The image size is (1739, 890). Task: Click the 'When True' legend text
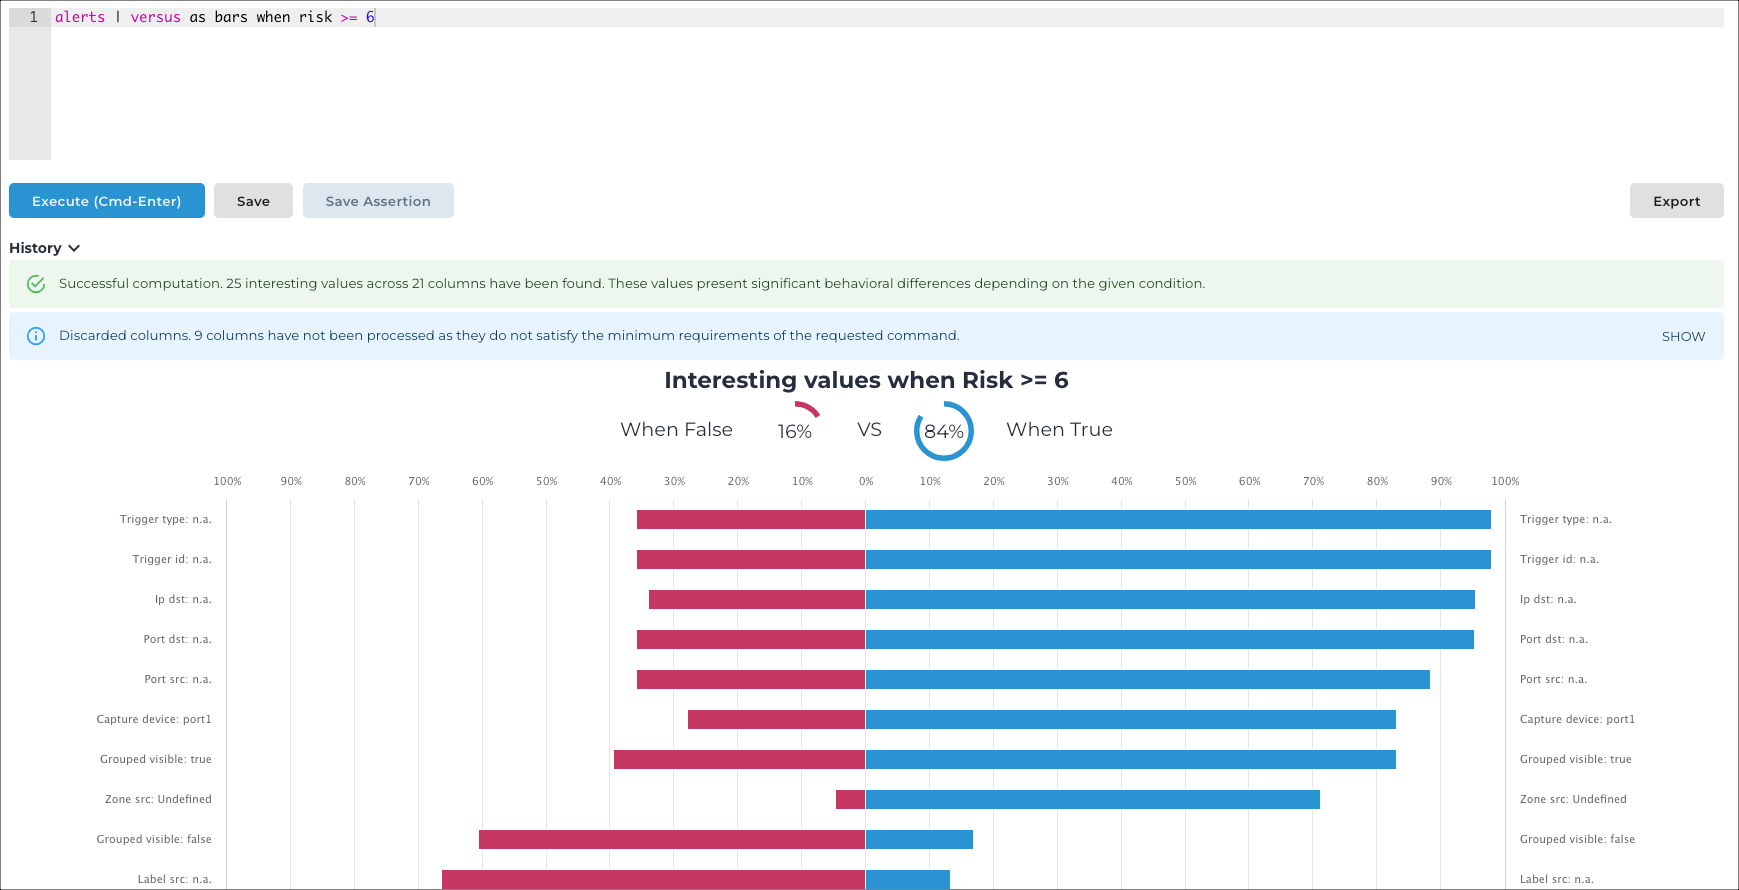1059,429
